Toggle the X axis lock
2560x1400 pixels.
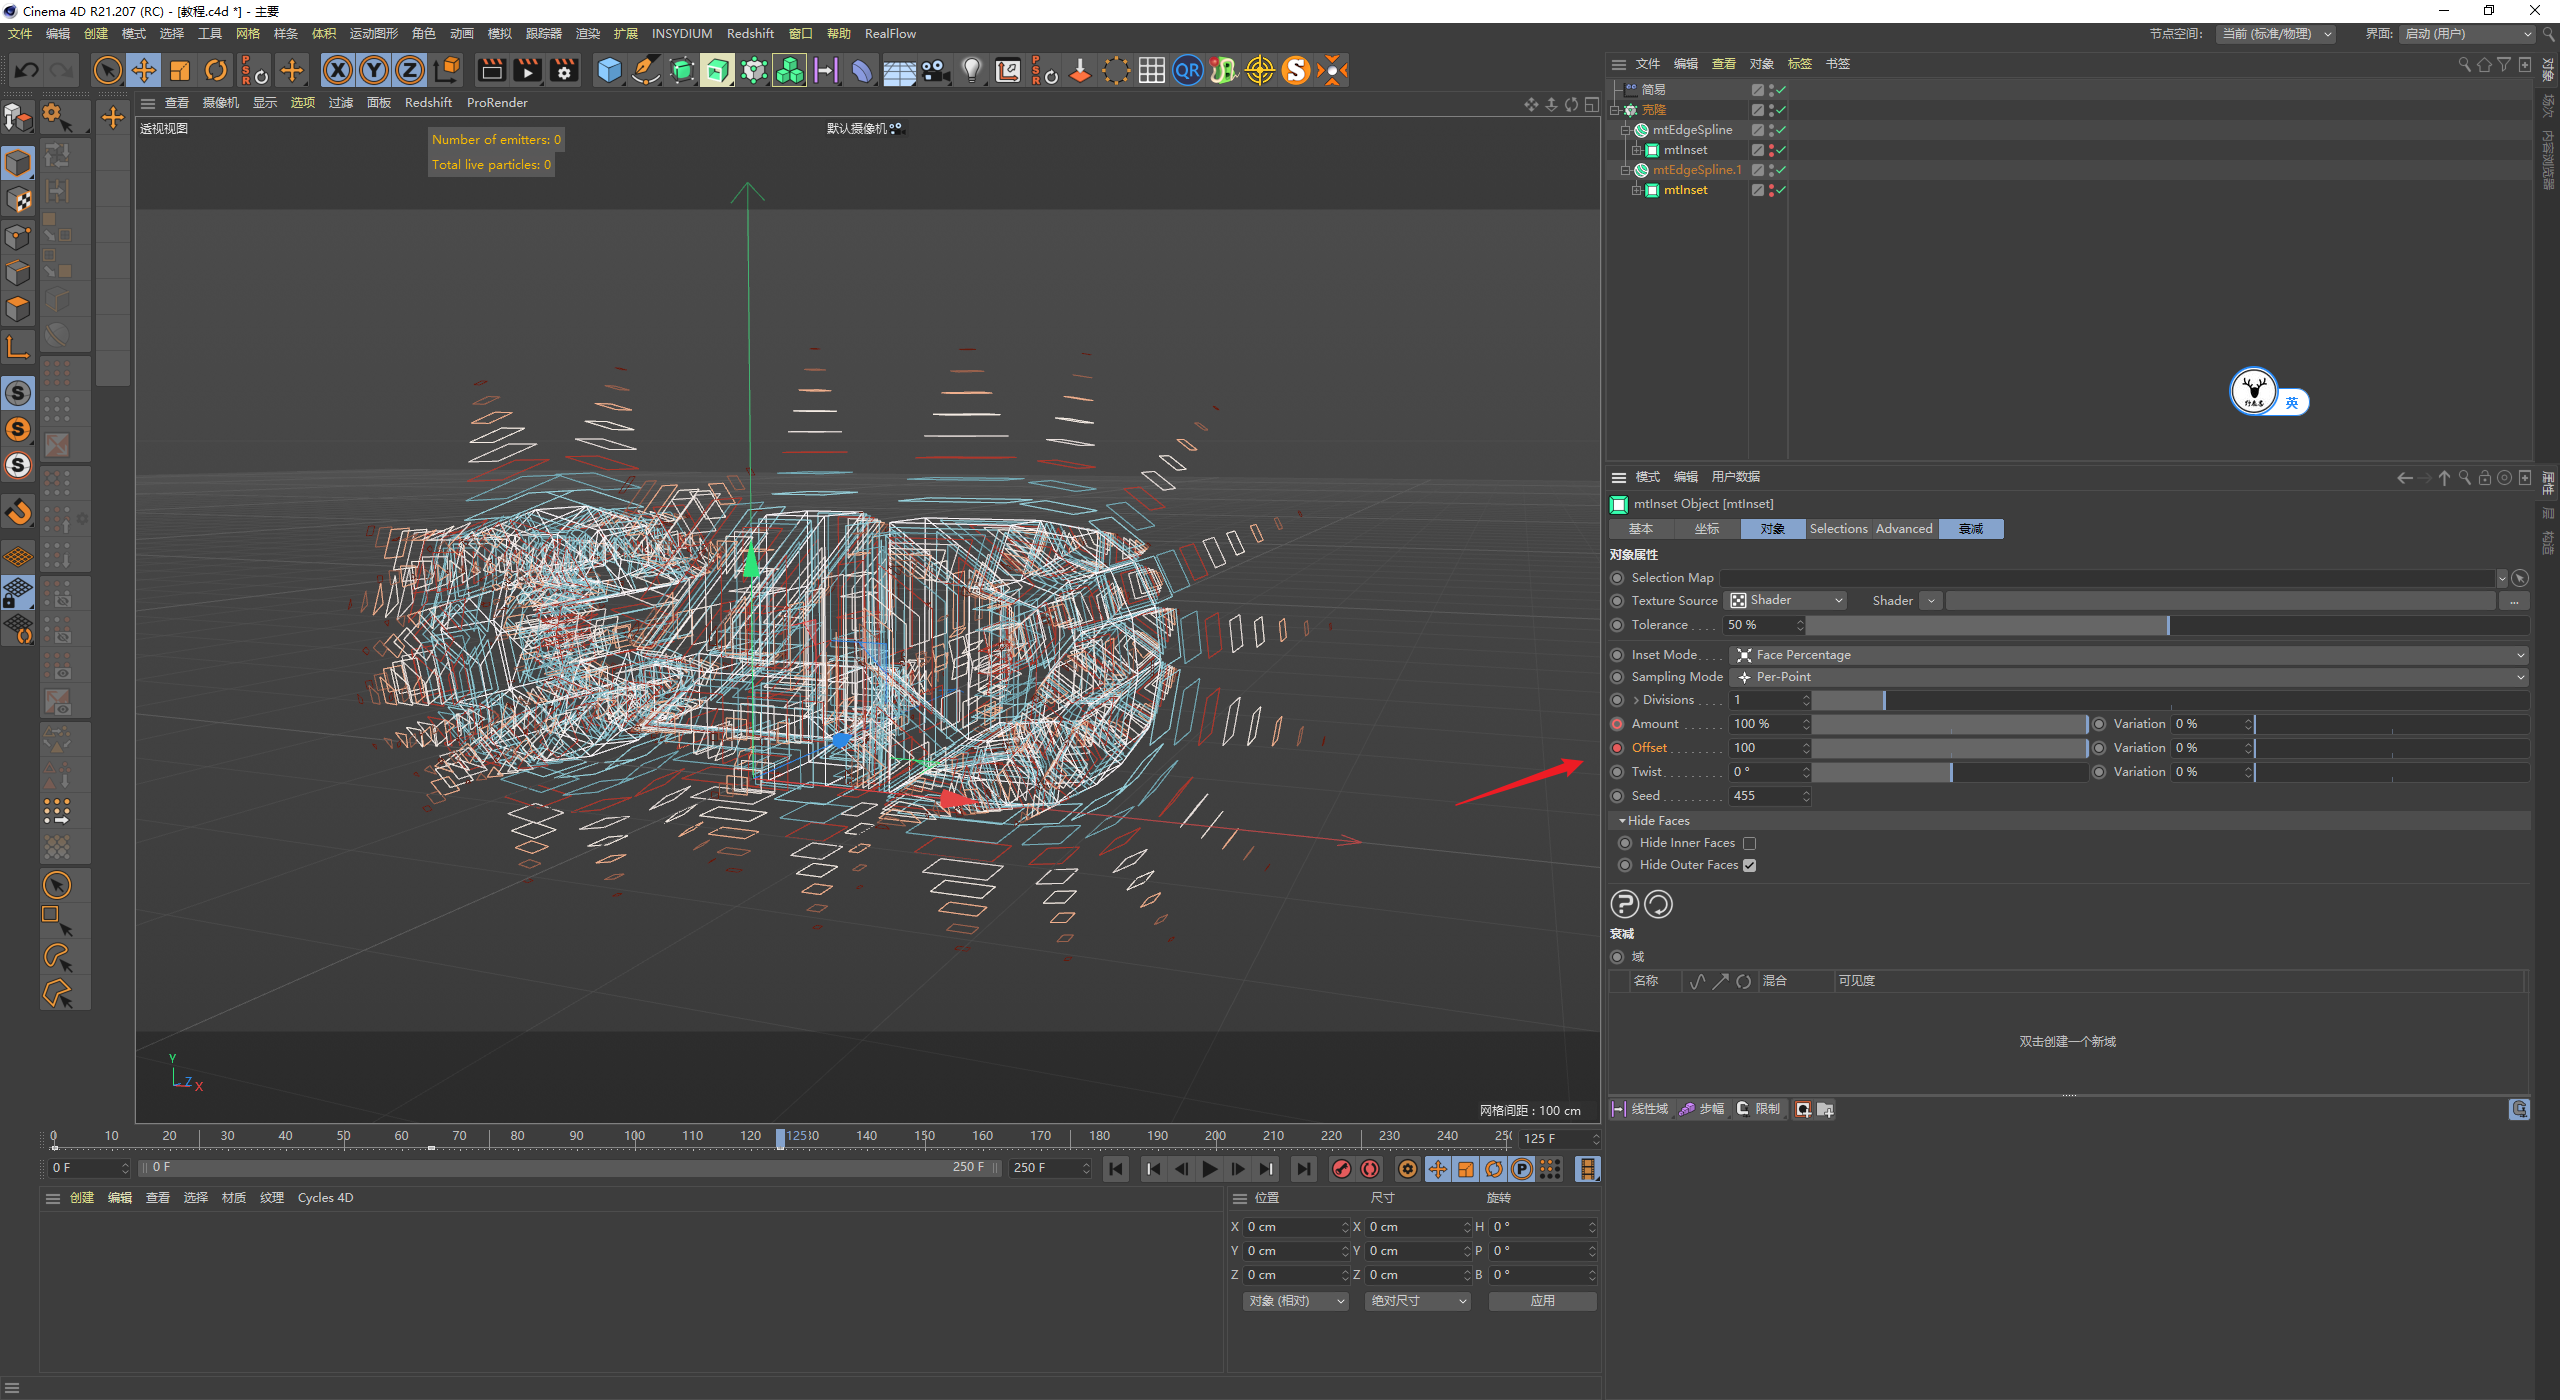[x=338, y=70]
